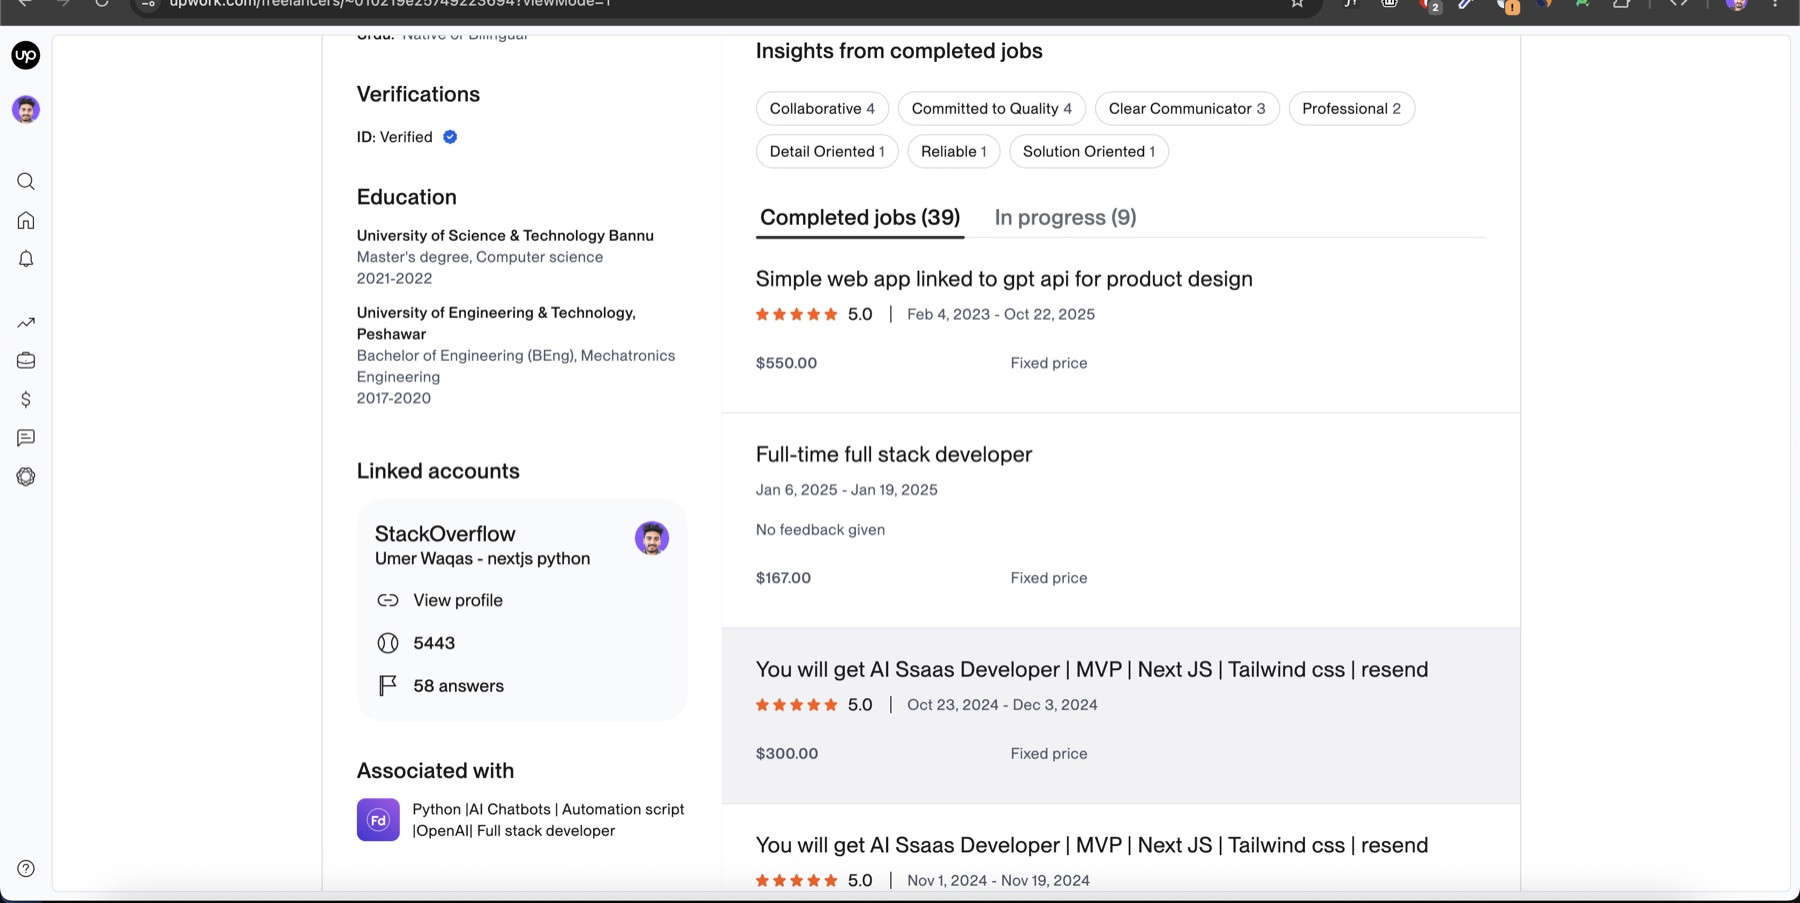Viewport: 1800px width, 903px height.
Task: Click the StackOverflow linked account title
Action: (x=445, y=534)
